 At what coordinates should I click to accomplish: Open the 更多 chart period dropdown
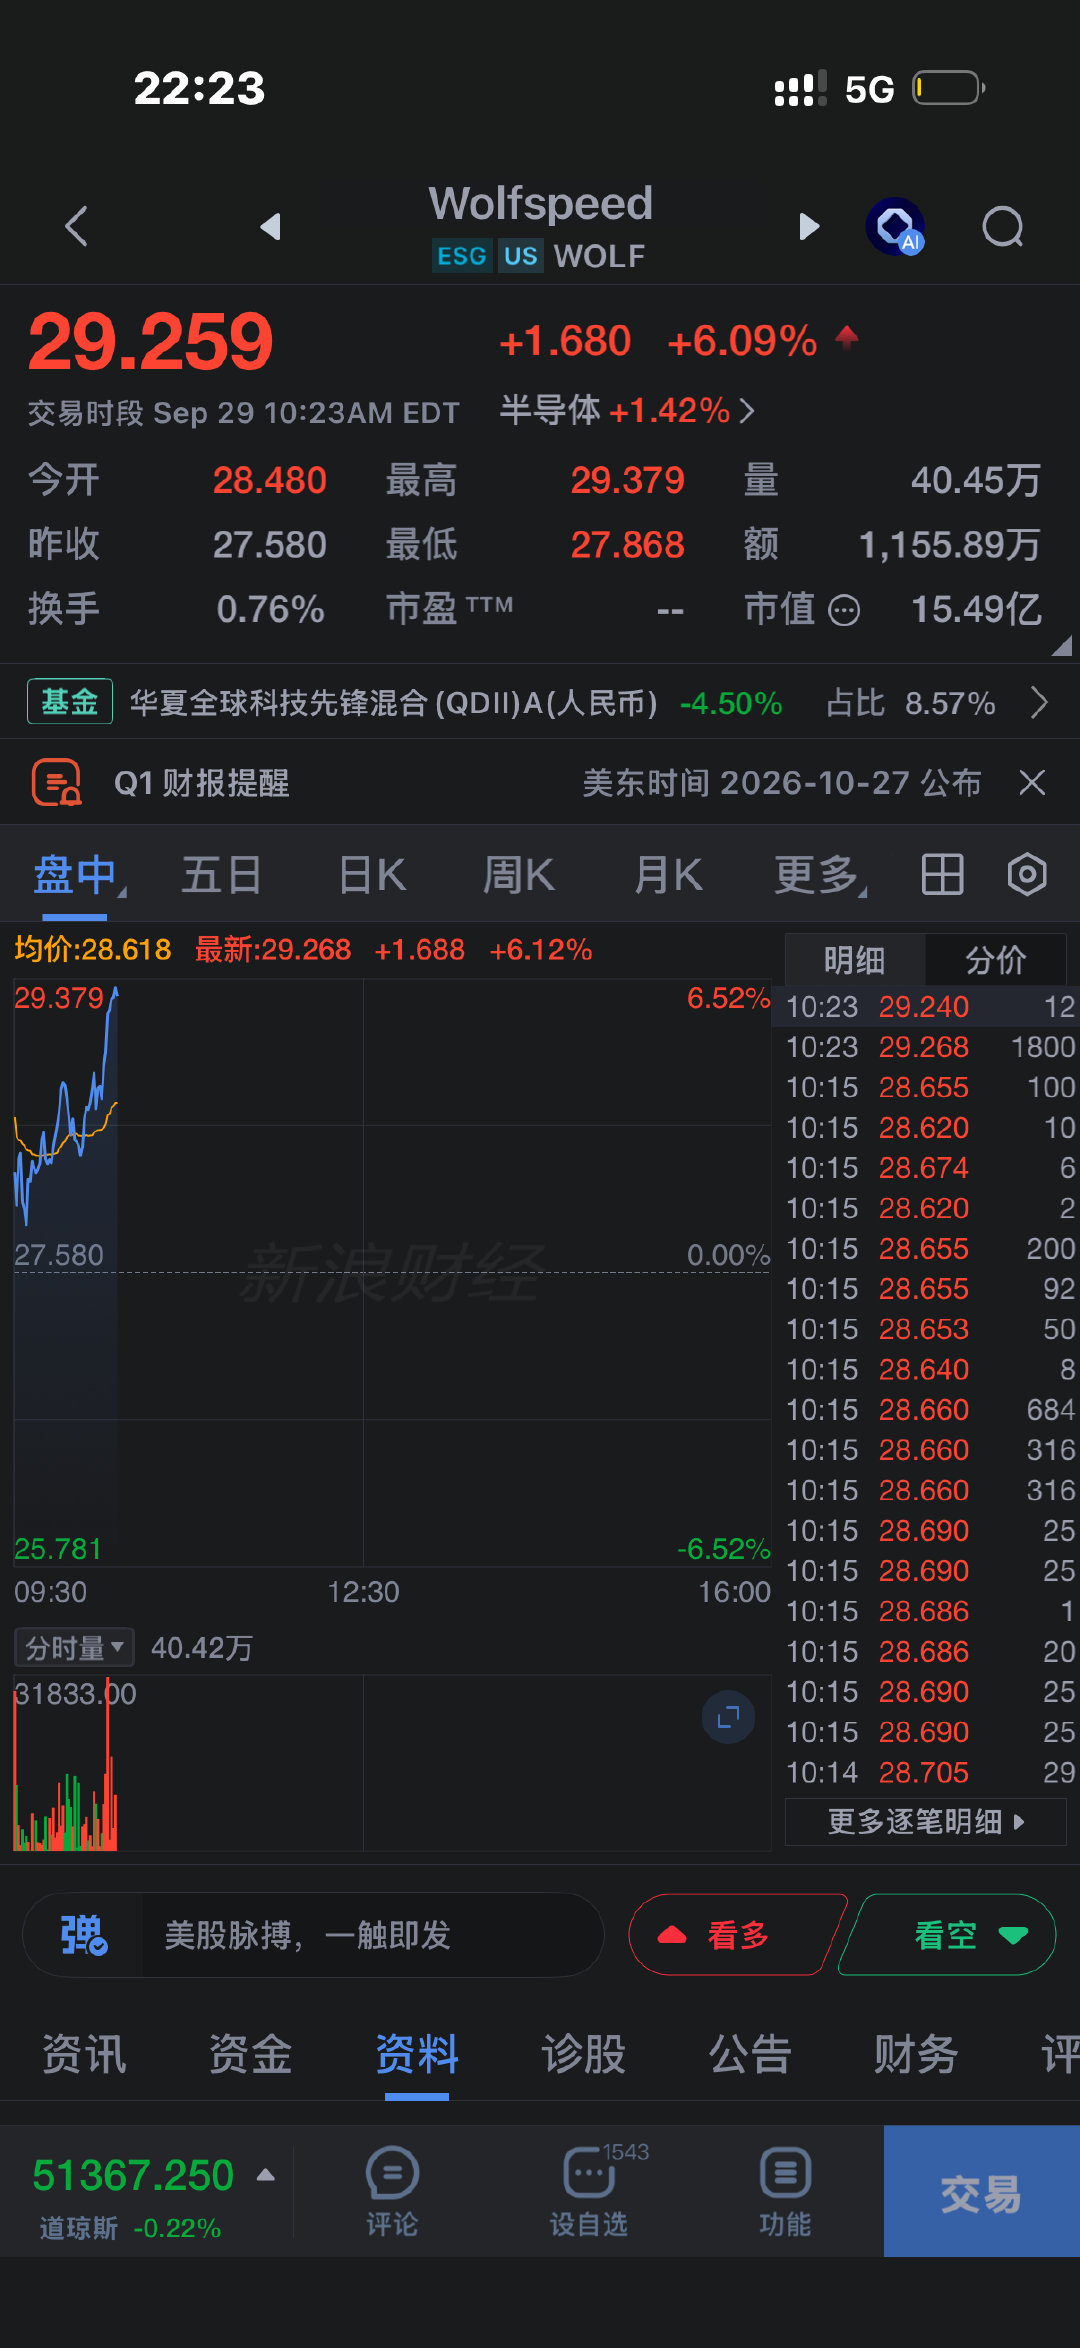click(x=820, y=875)
